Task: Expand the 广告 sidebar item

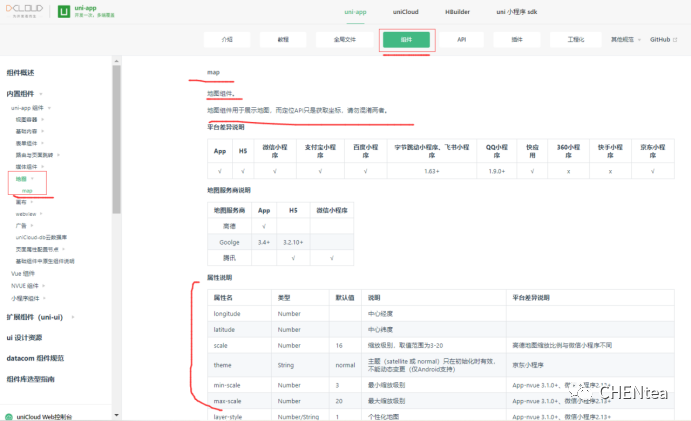Action: click(24, 226)
